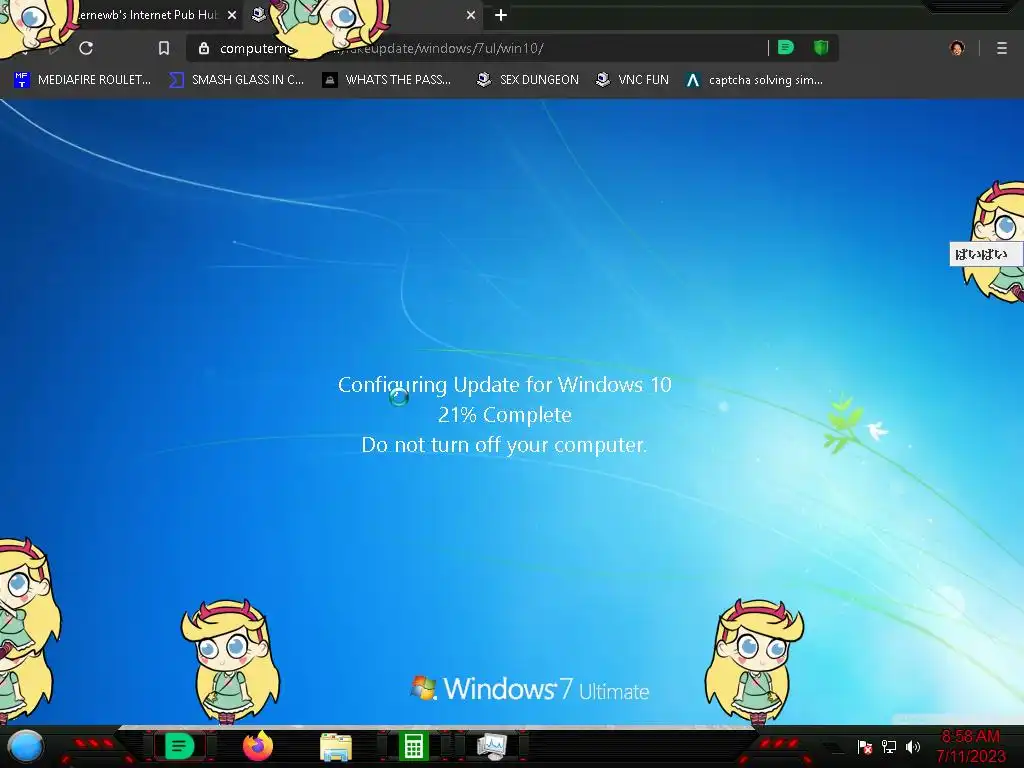The width and height of the screenshot is (1024, 768).
Task: Open the captcha solving sim... bookmark
Action: pos(754,80)
